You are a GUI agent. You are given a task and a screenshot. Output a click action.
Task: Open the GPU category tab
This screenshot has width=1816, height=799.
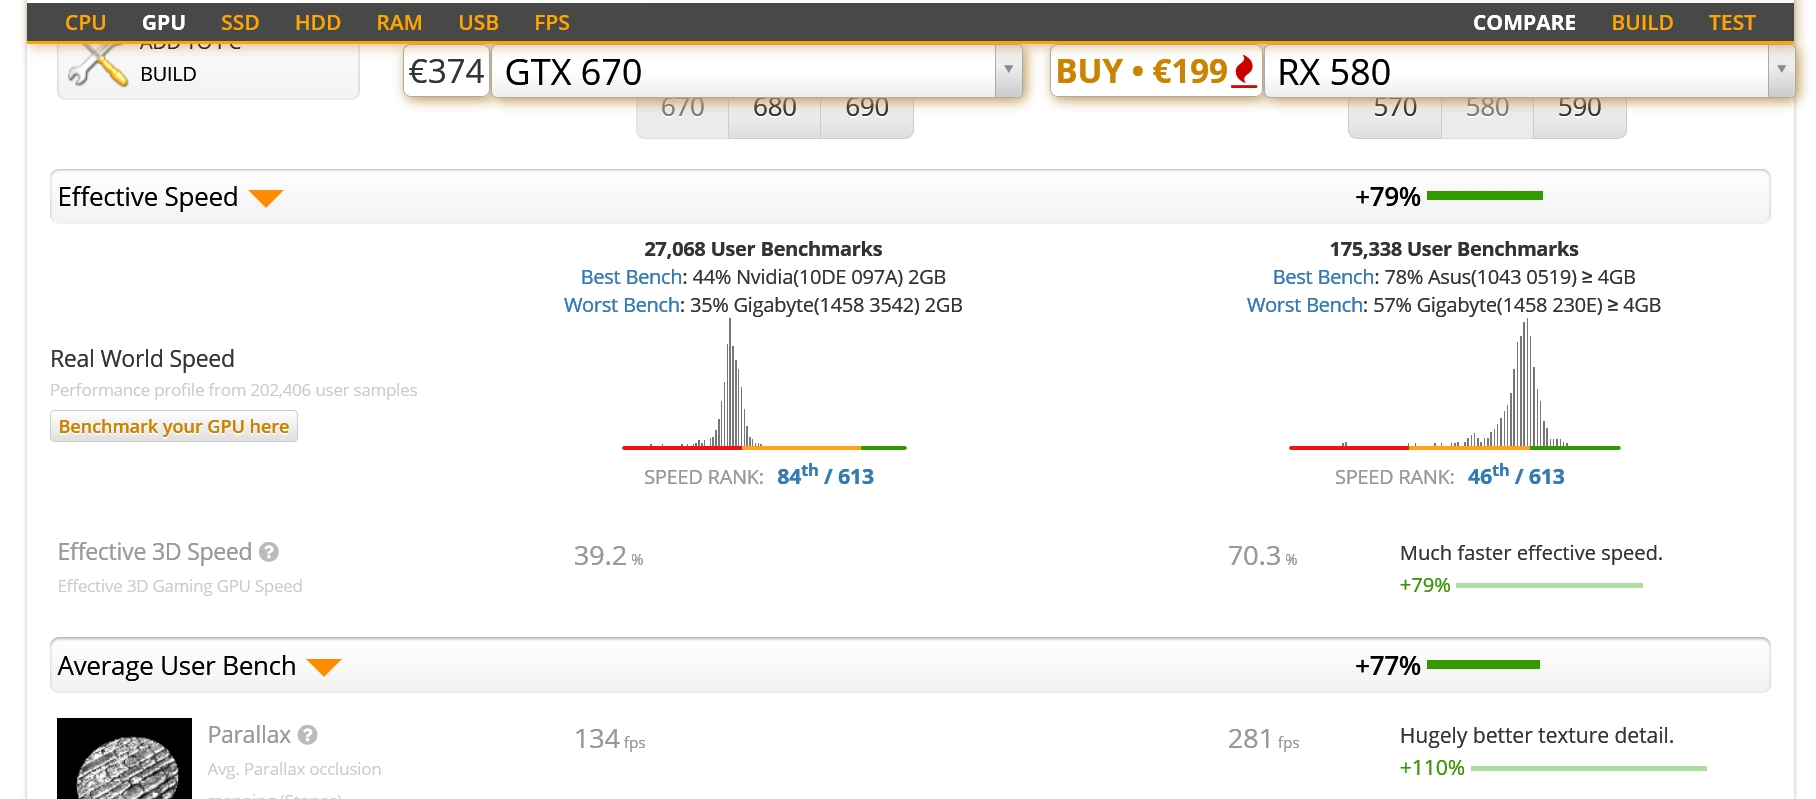[x=163, y=22]
